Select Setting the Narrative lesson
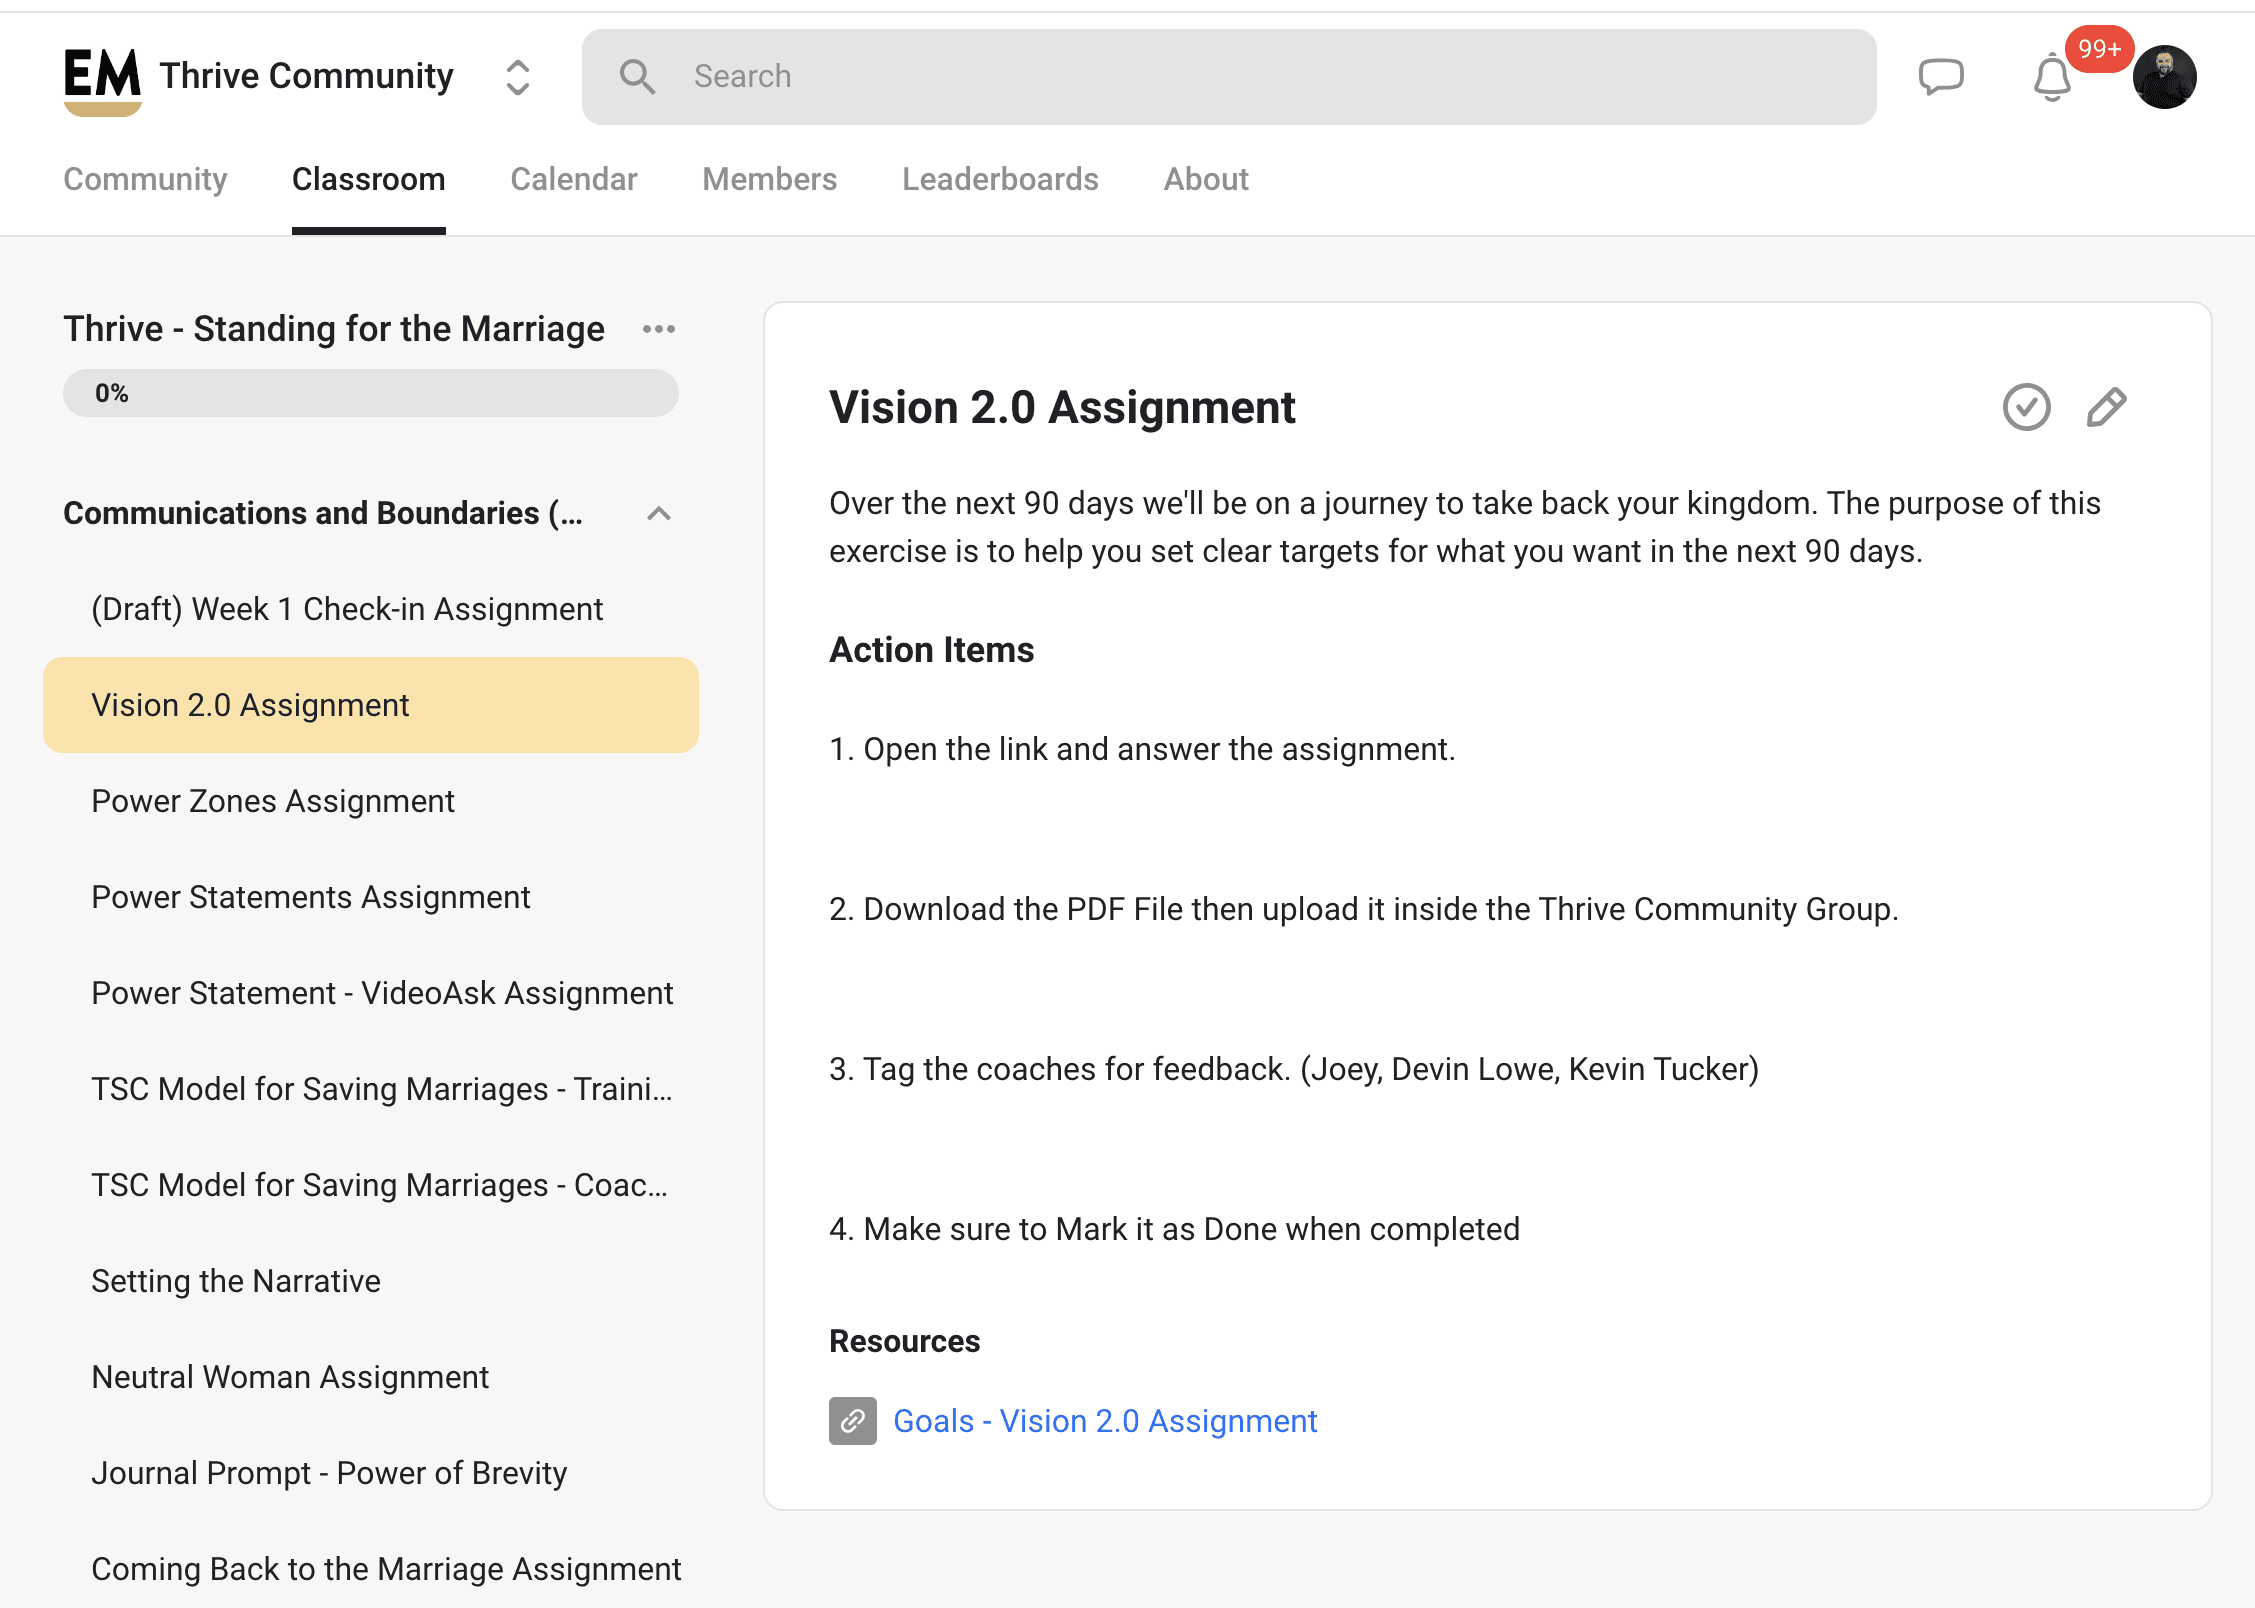Image resolution: width=2255 pixels, height=1608 pixels. coord(236,1281)
